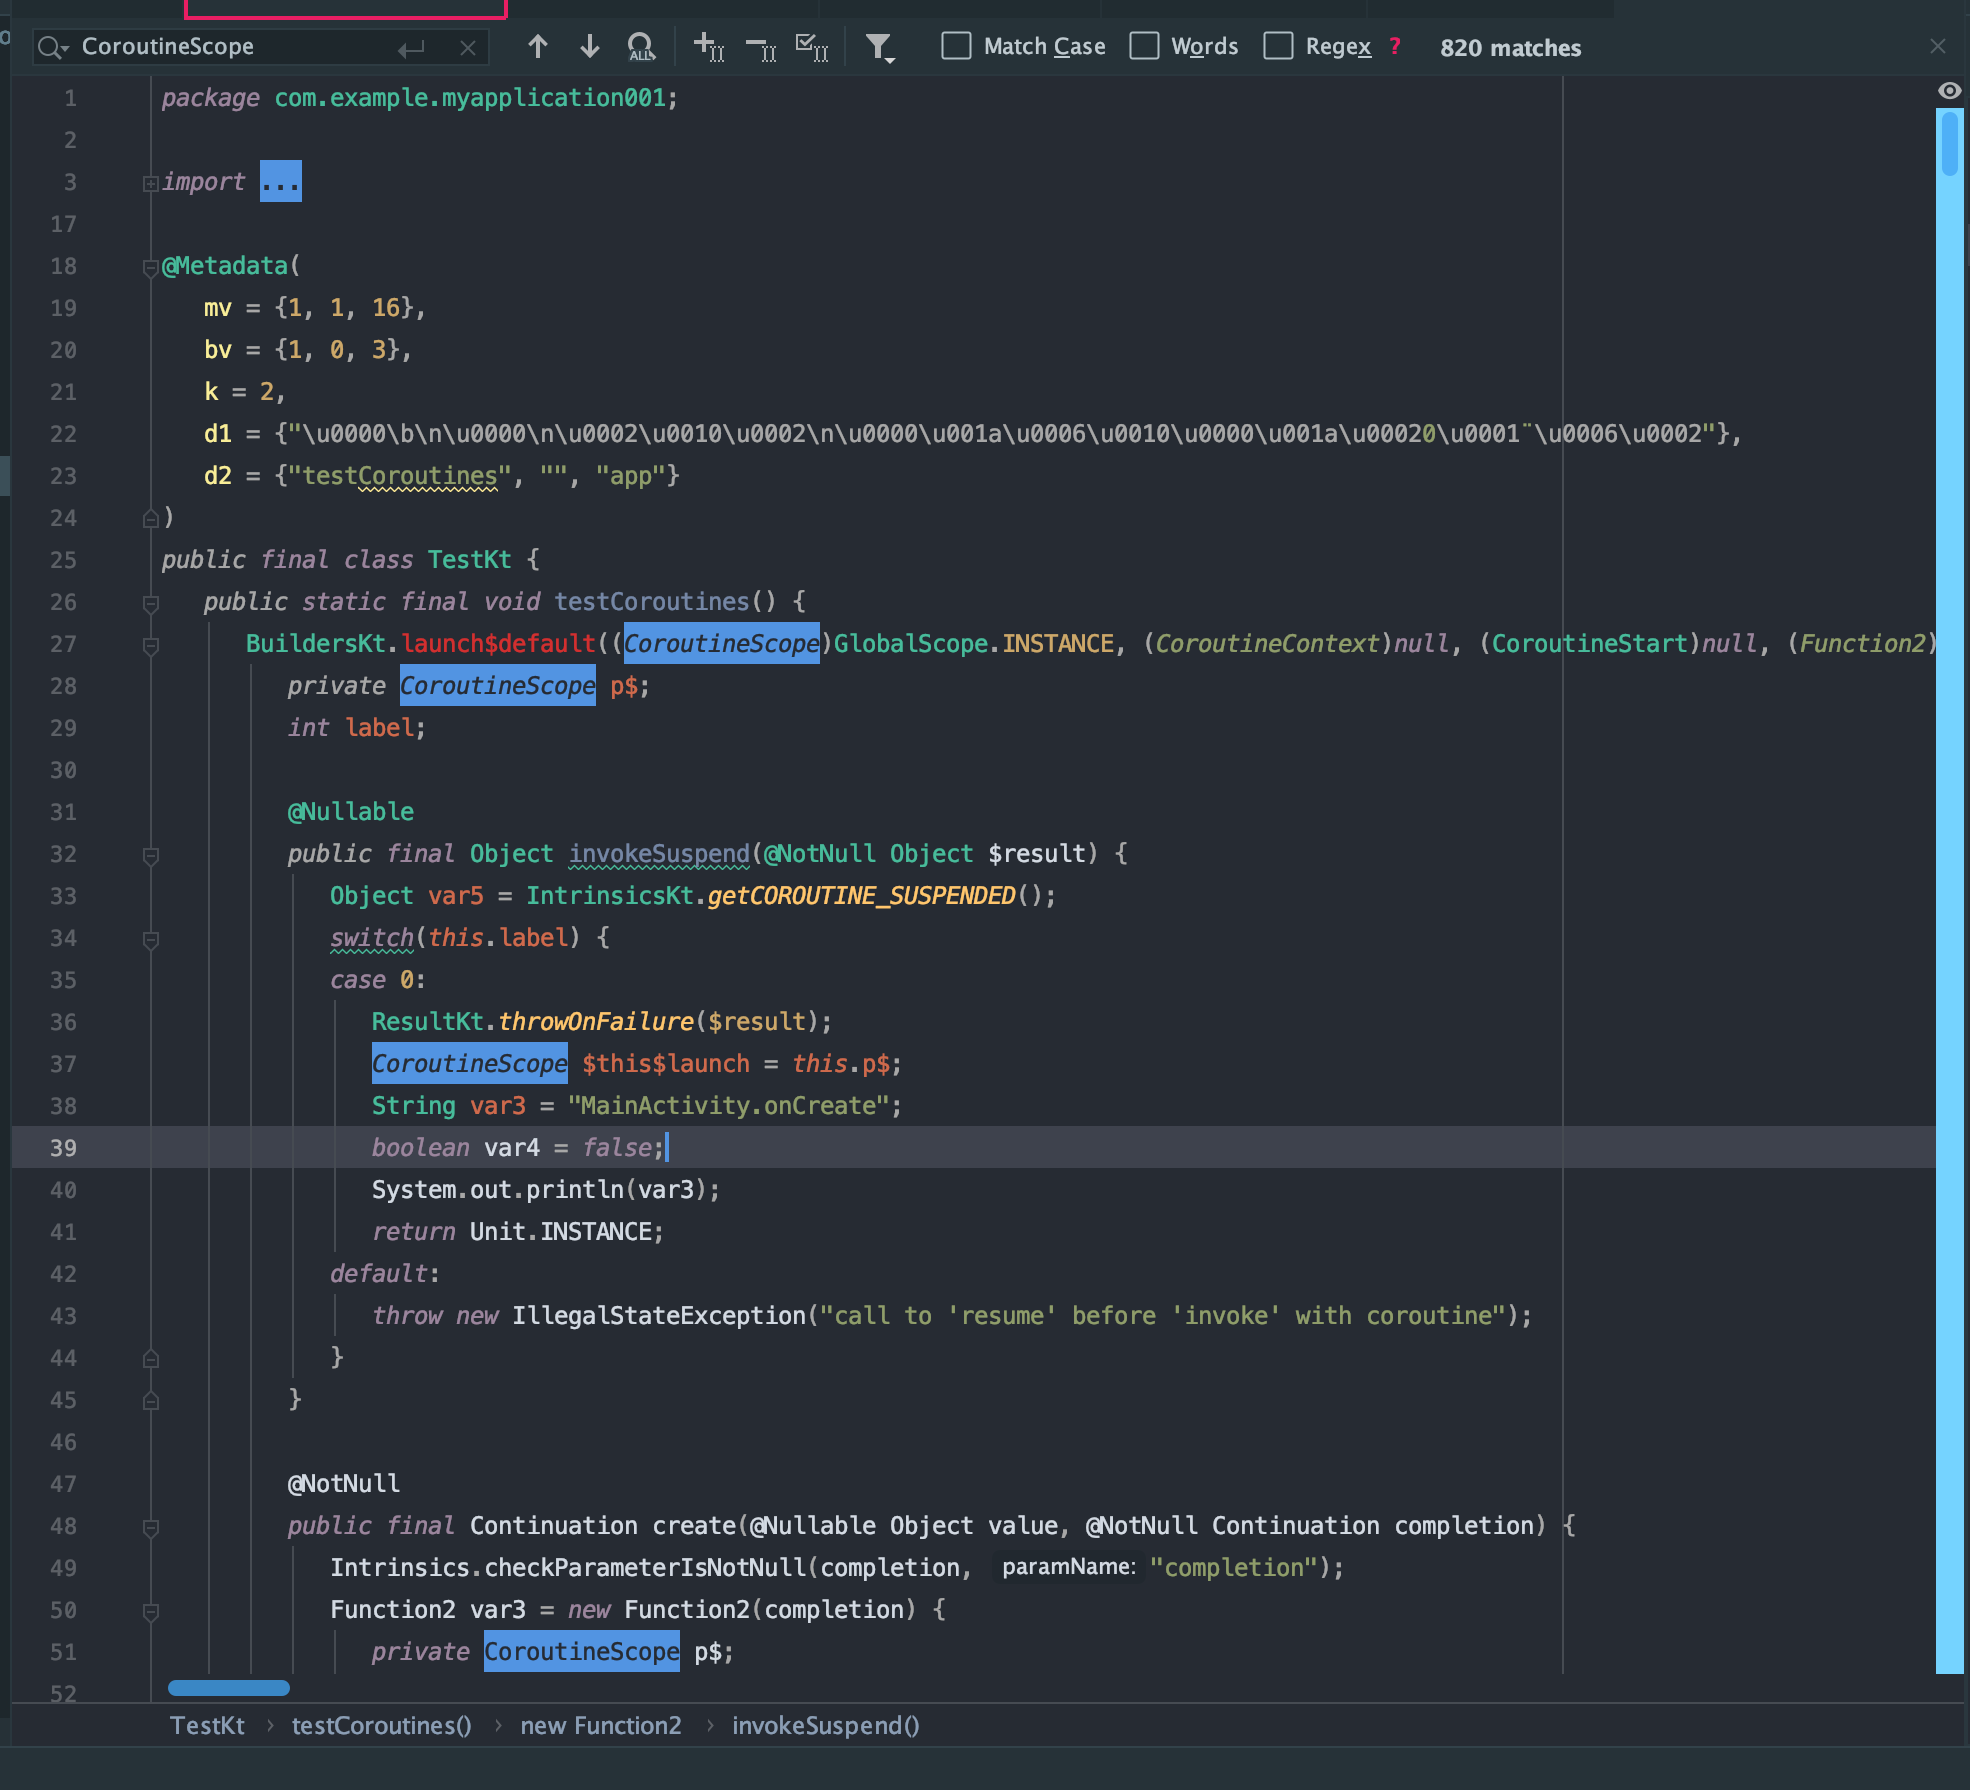The image size is (1970, 1790).
Task: Click return Unit.INSTANCE line
Action: click(x=517, y=1232)
